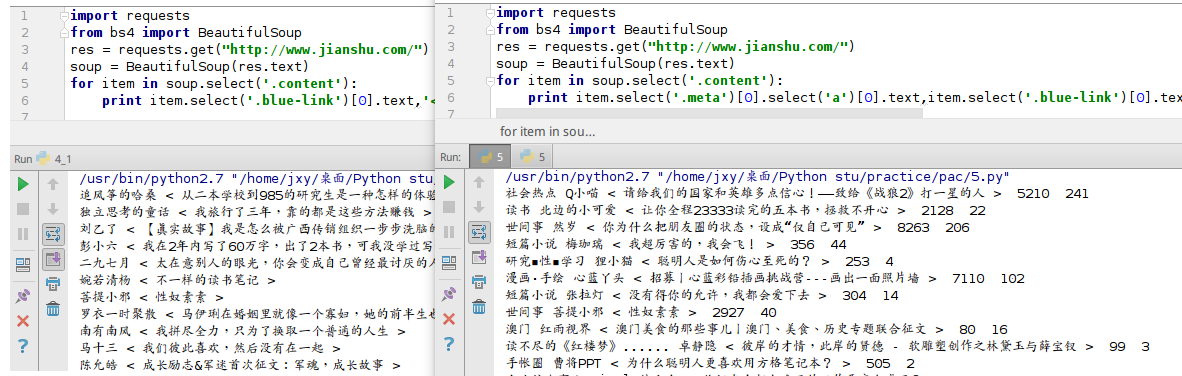Open help in right Run panel
Screen dimensions: 1182x376
[449, 344]
